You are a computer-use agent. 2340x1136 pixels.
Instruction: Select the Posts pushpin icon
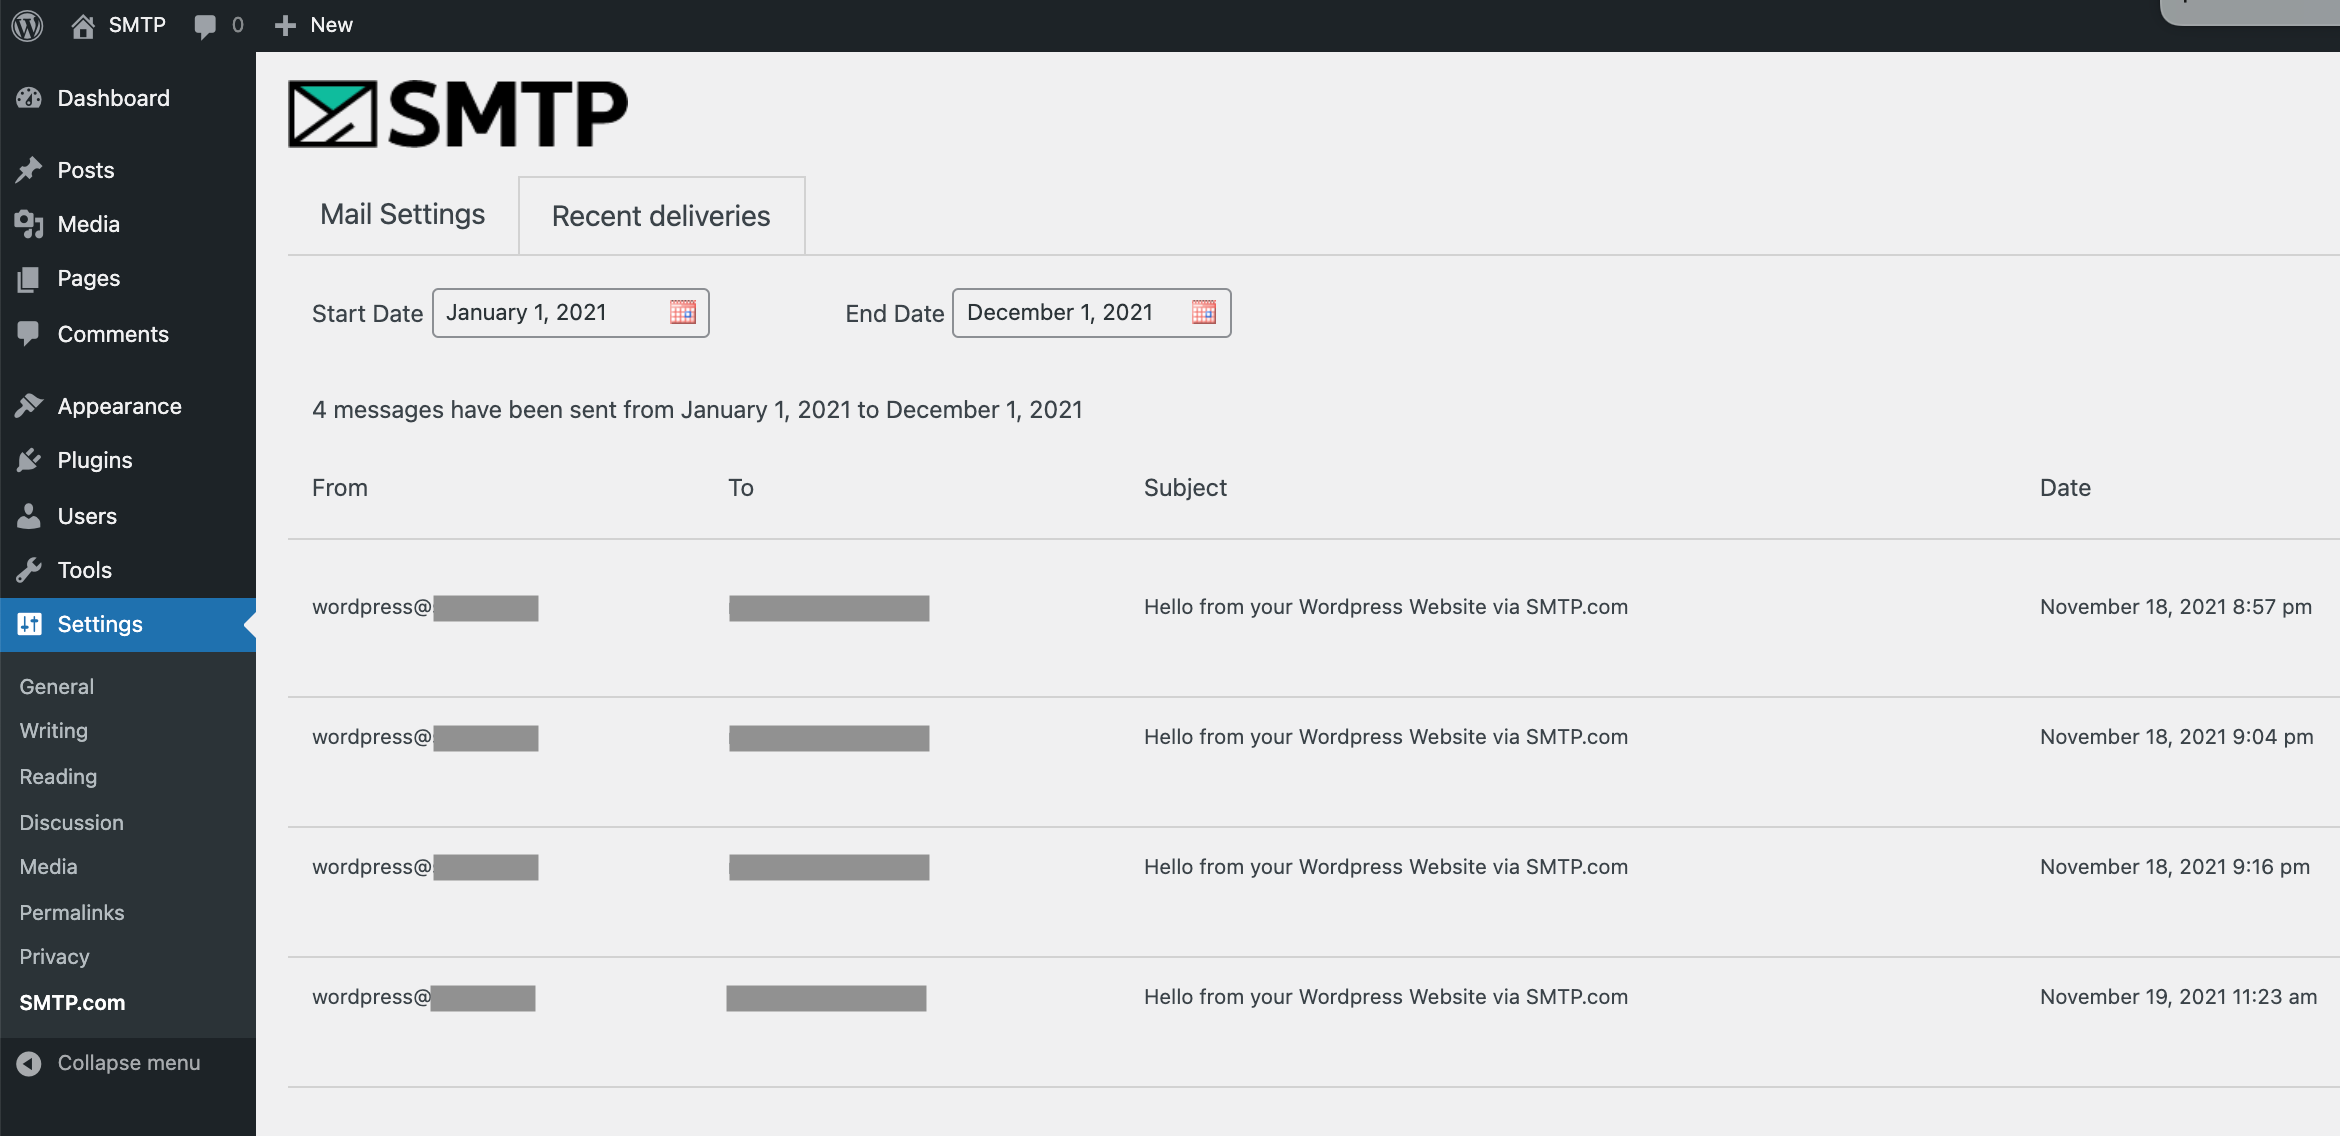coord(29,169)
